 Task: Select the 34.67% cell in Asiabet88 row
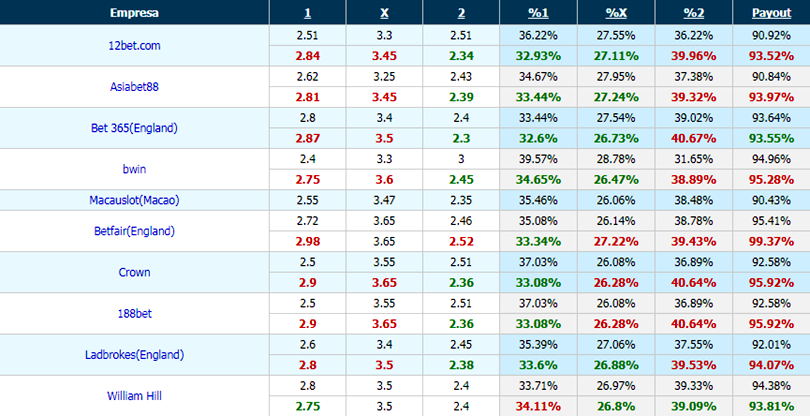point(538,76)
